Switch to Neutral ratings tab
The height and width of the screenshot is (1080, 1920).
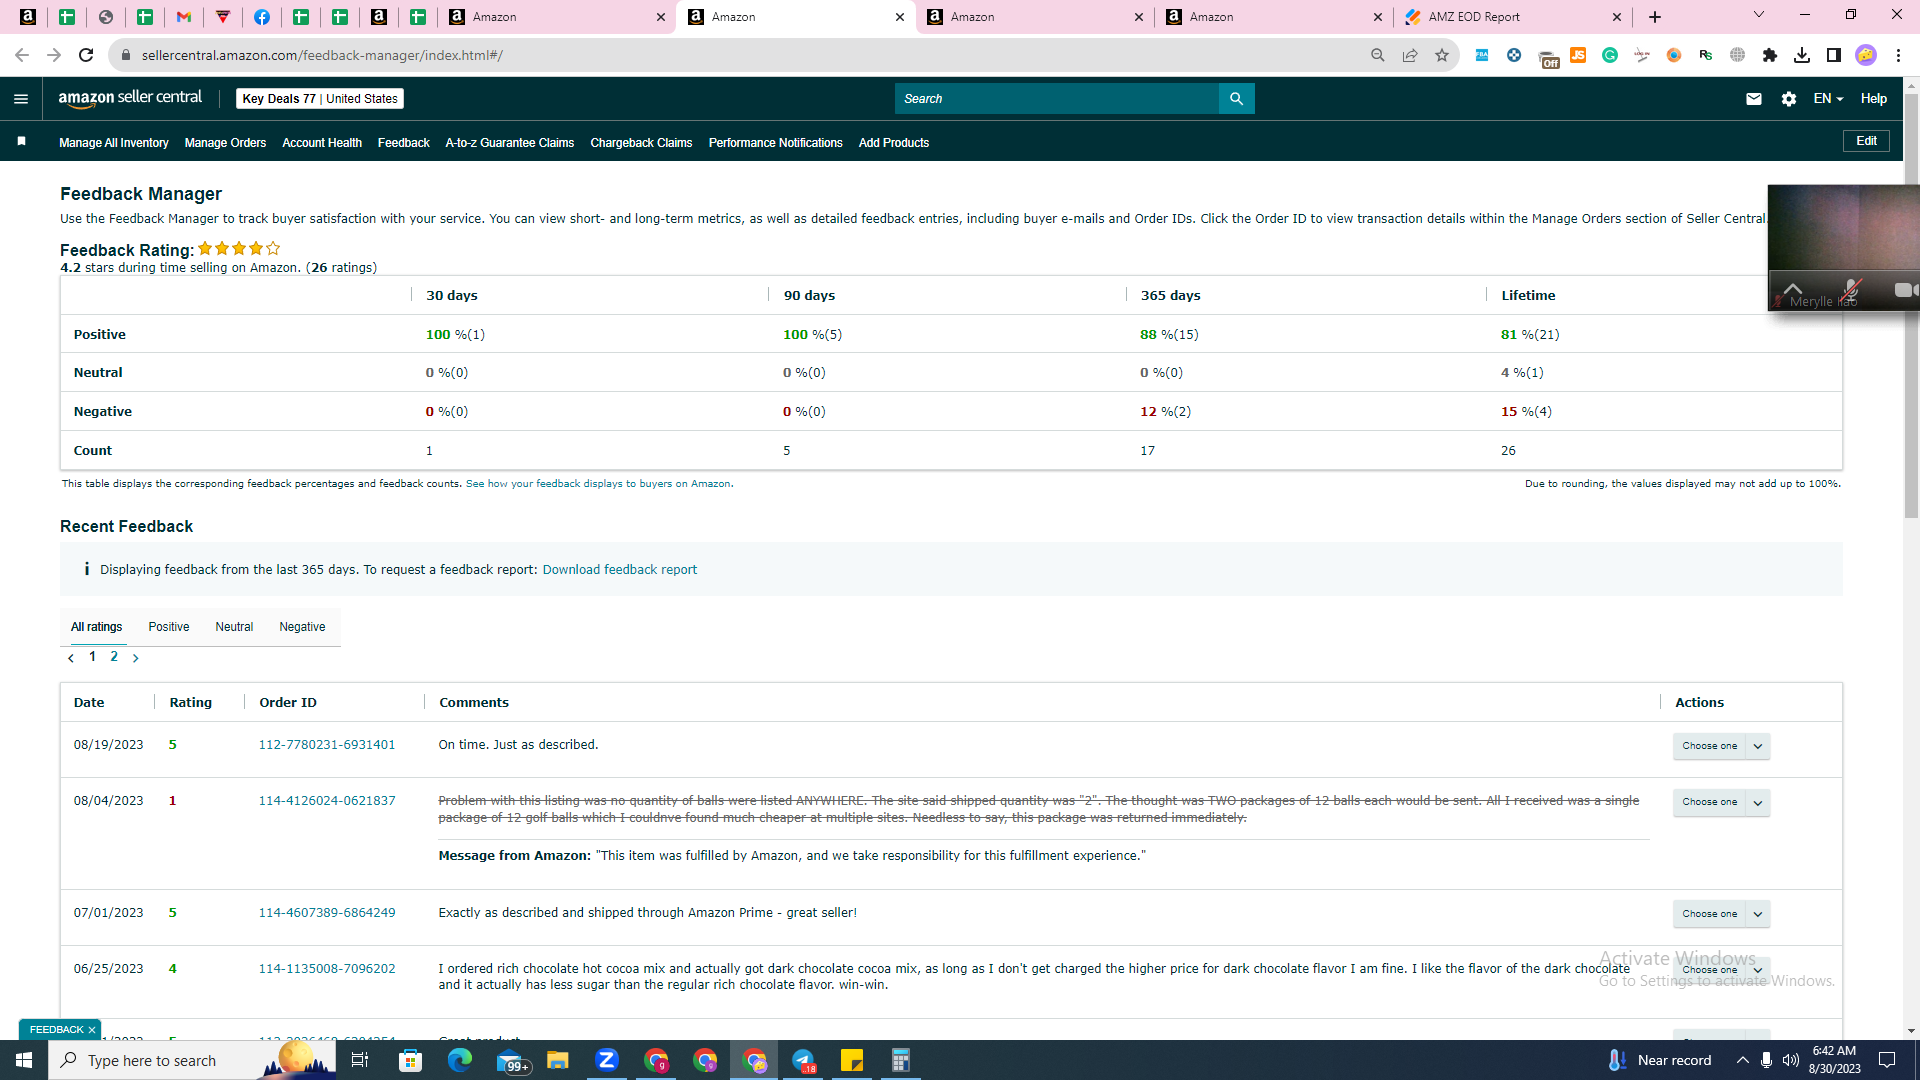tap(234, 627)
